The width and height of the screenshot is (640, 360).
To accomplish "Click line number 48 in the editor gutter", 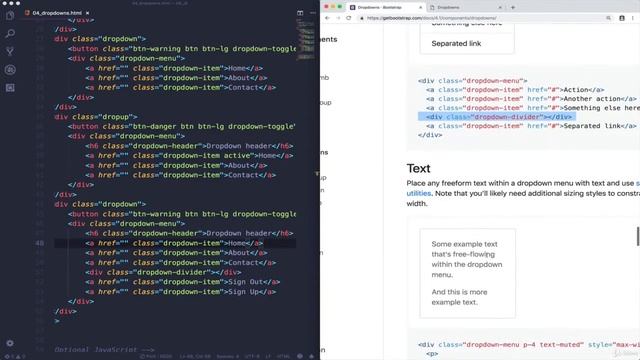I will pyautogui.click(x=40, y=243).
